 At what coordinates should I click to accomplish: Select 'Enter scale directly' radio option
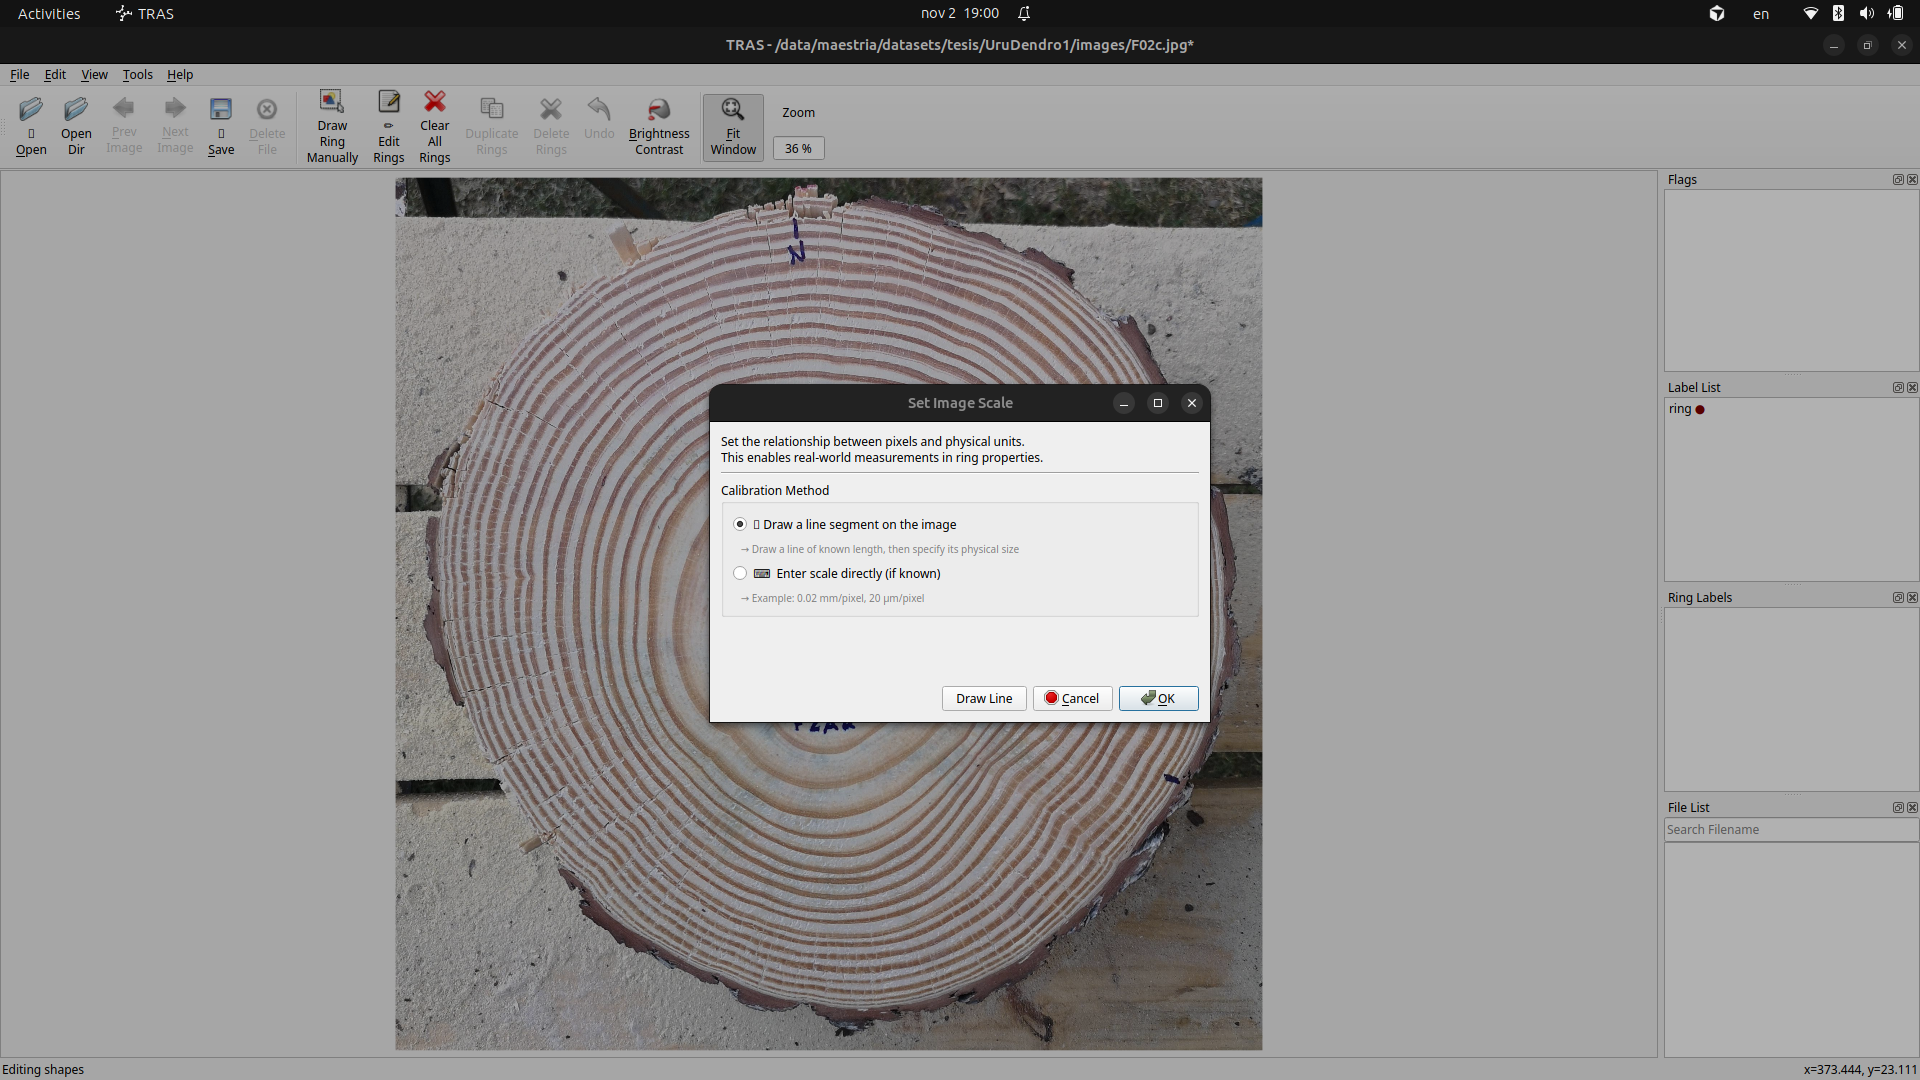click(740, 573)
